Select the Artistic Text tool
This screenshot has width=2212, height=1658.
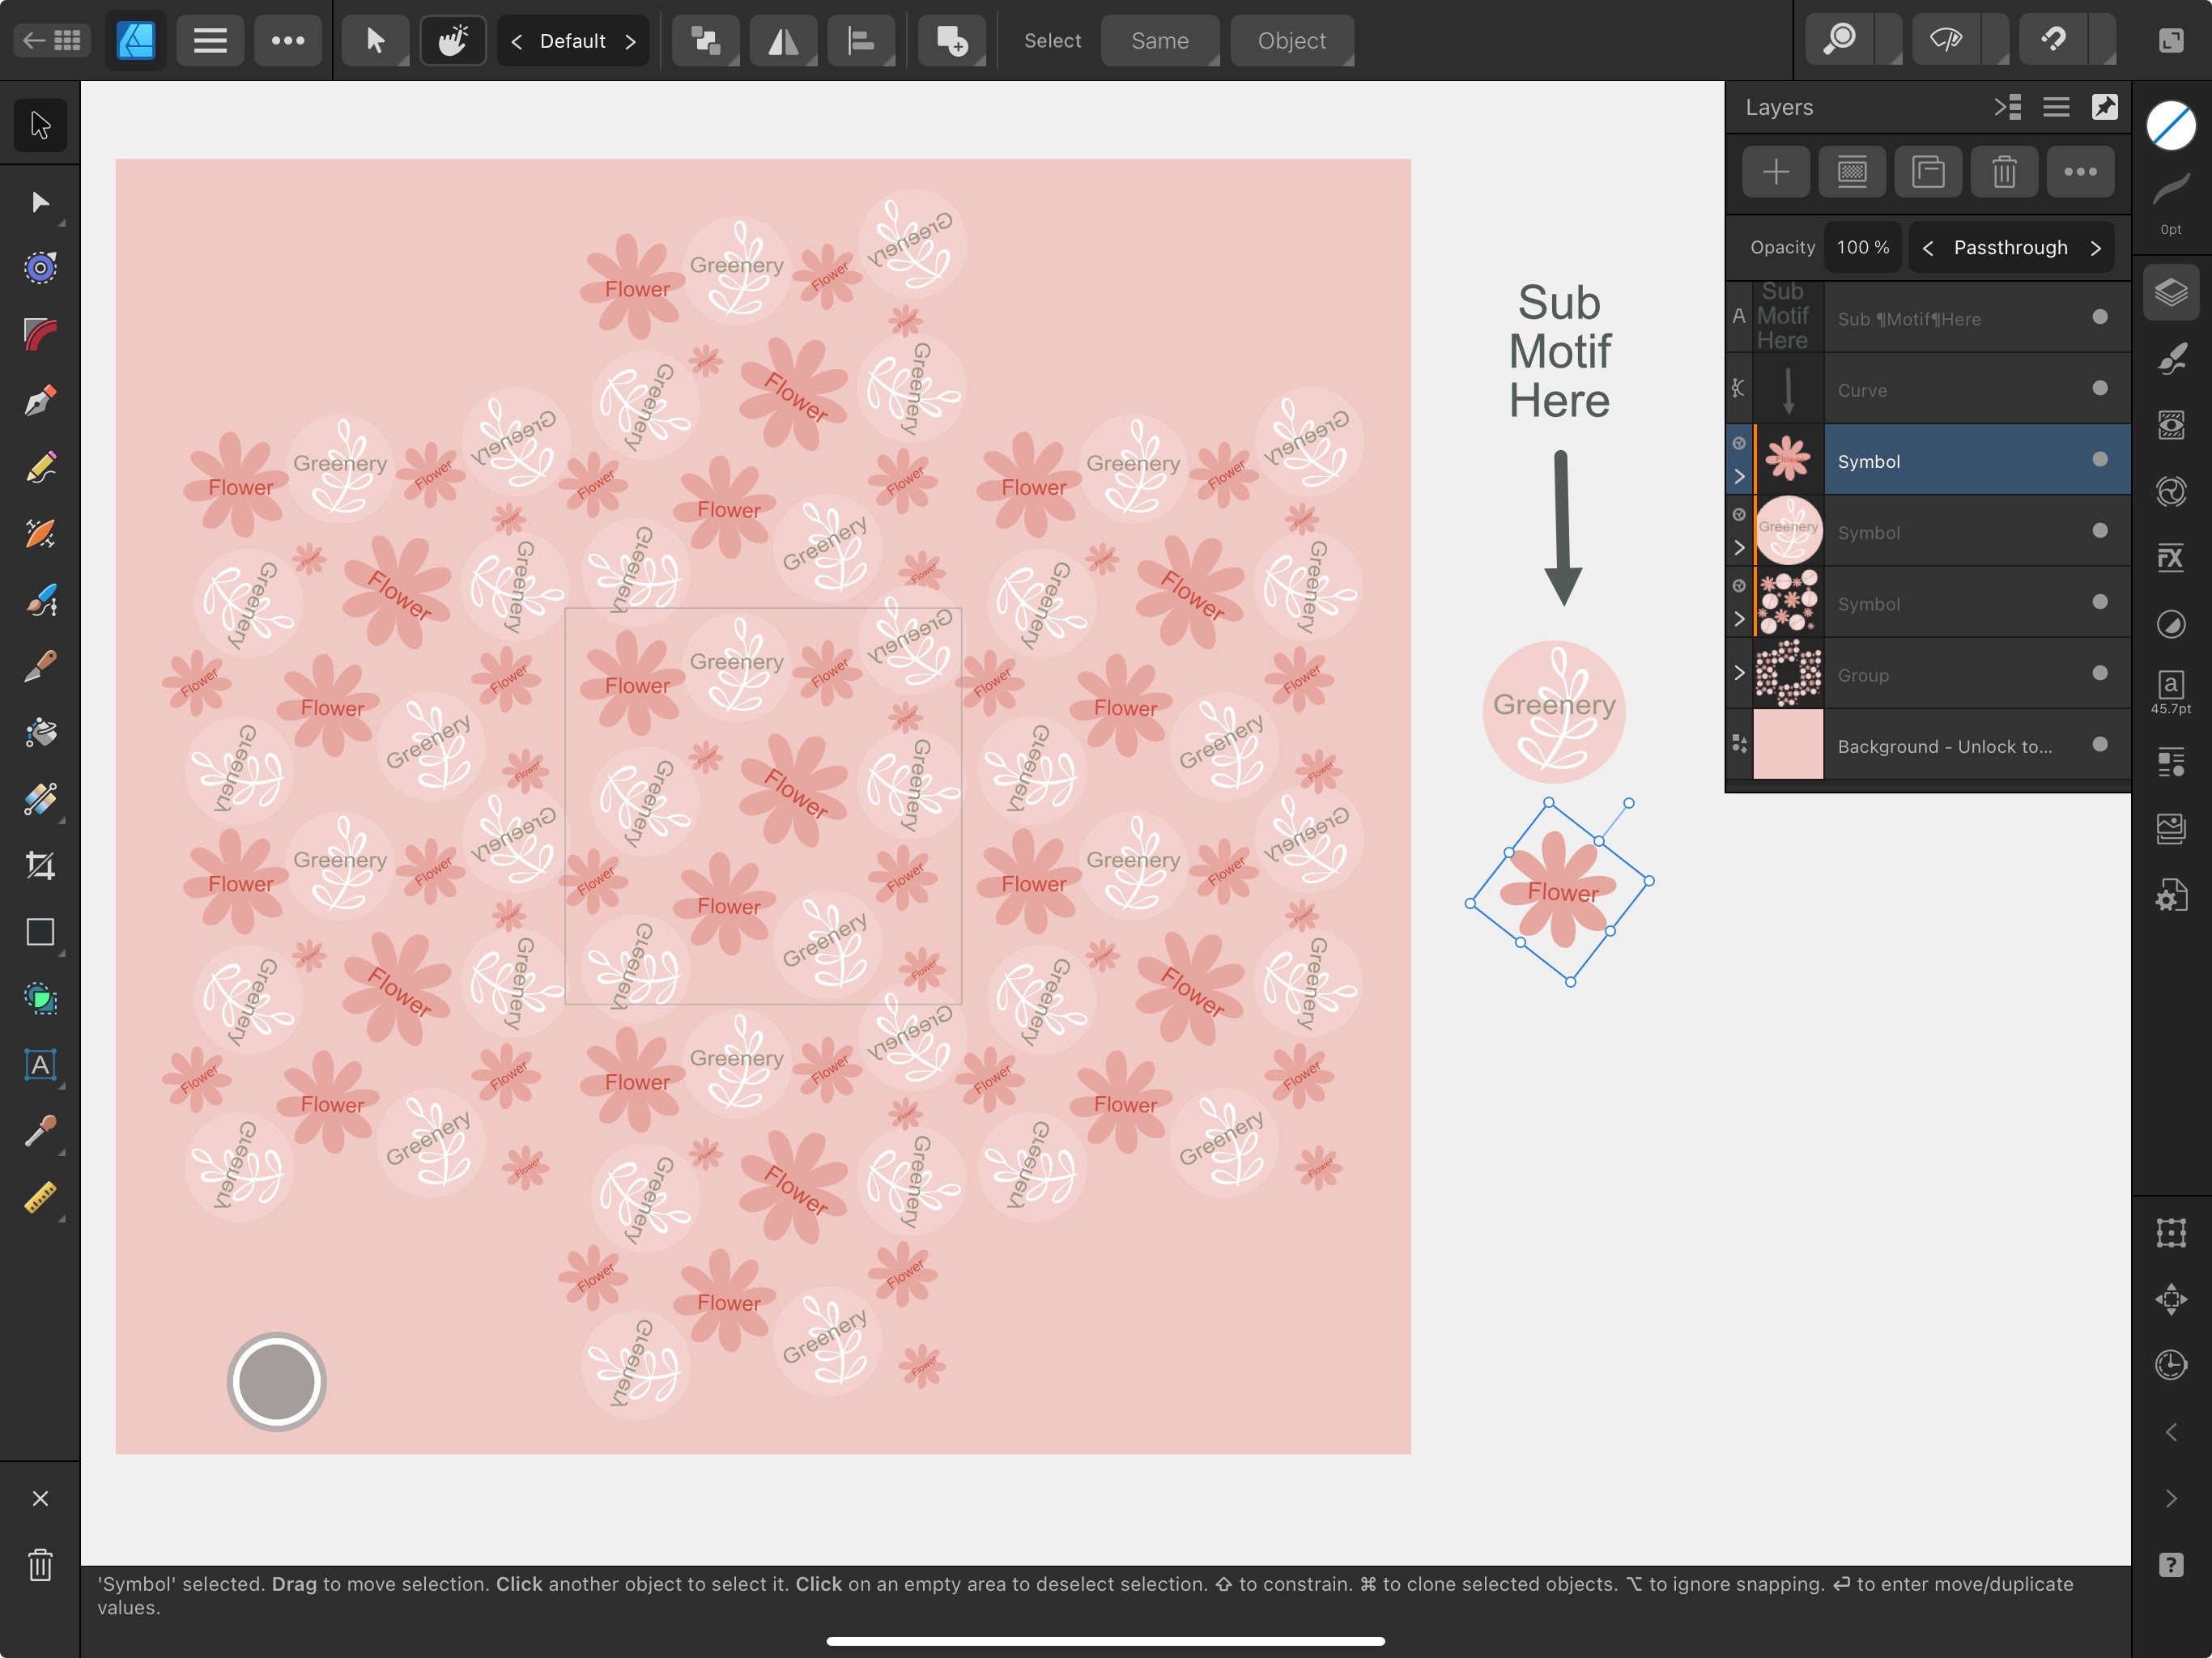tap(40, 1064)
